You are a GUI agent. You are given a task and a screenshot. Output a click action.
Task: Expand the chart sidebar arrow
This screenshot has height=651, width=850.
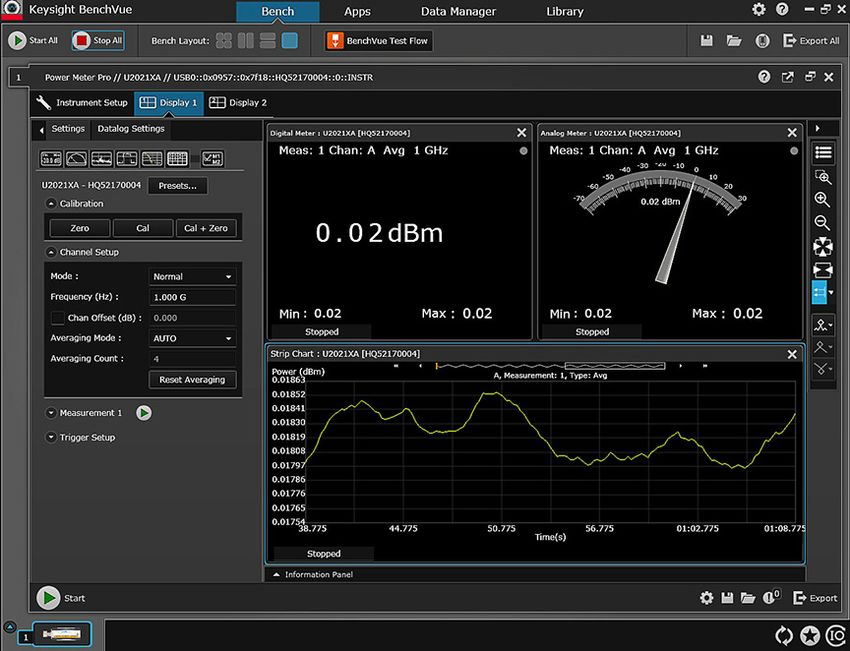click(x=817, y=128)
